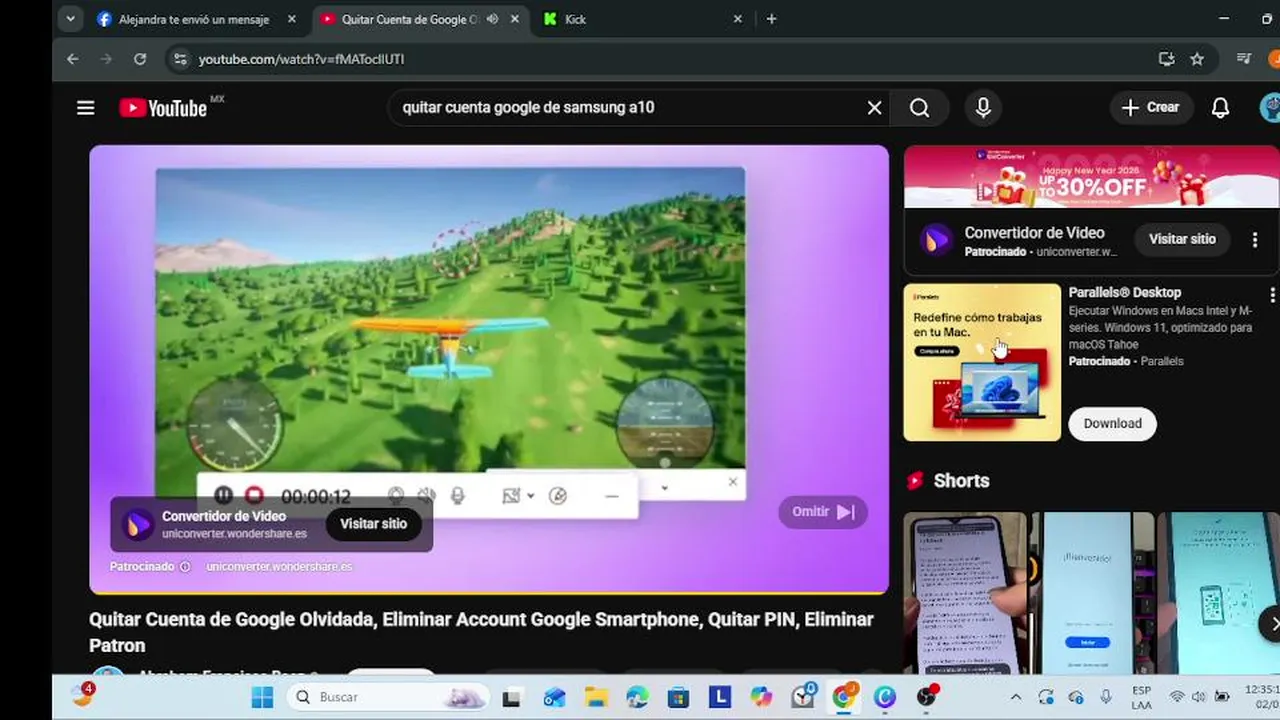
Task: Open the YouTube hamburger guide menu
Action: 85,108
